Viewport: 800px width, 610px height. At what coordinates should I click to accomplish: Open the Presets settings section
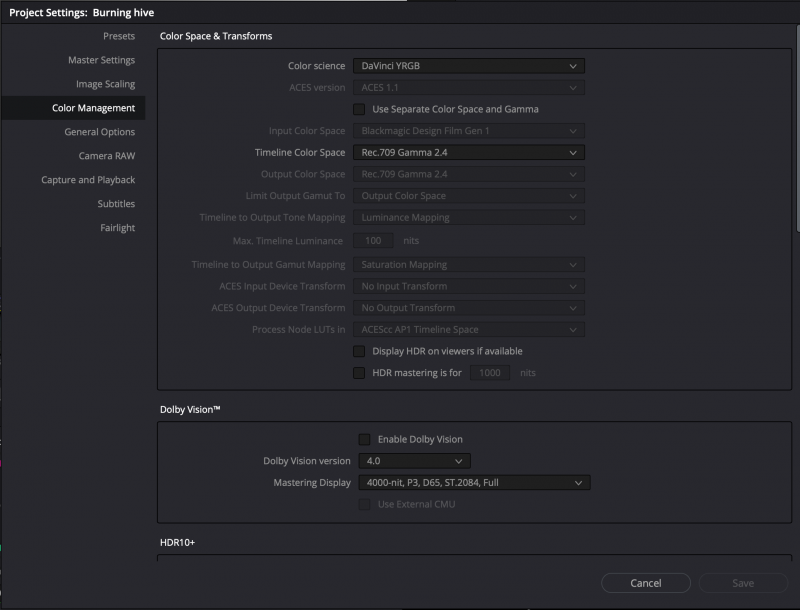(x=118, y=36)
